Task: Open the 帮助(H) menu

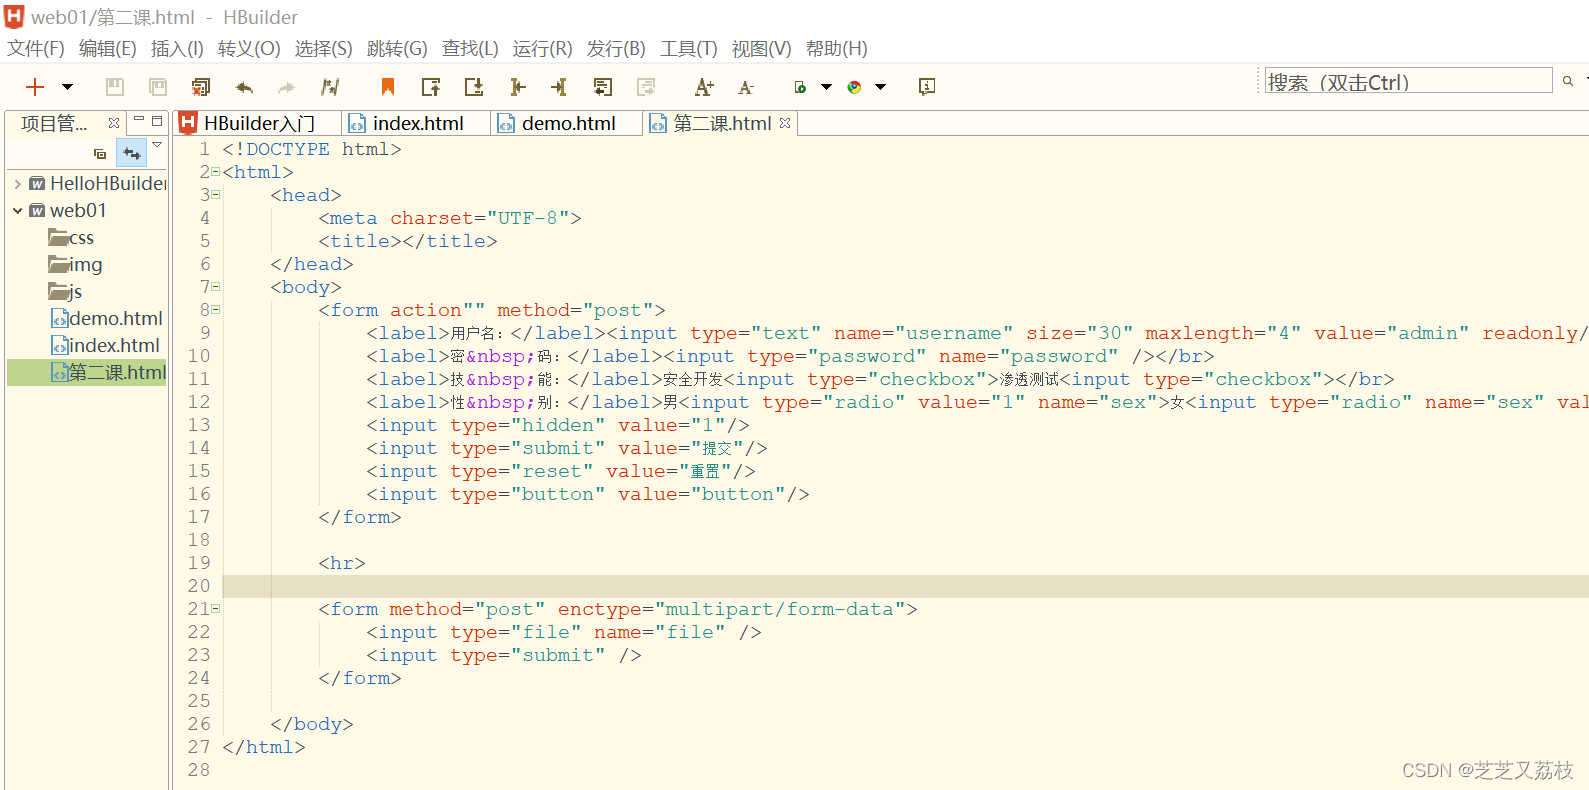Action: [836, 48]
